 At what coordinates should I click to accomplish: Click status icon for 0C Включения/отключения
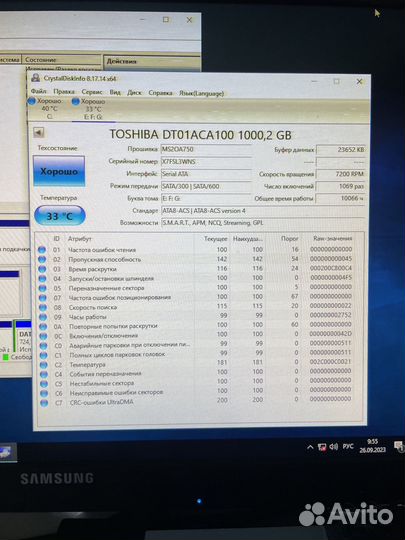(x=43, y=336)
